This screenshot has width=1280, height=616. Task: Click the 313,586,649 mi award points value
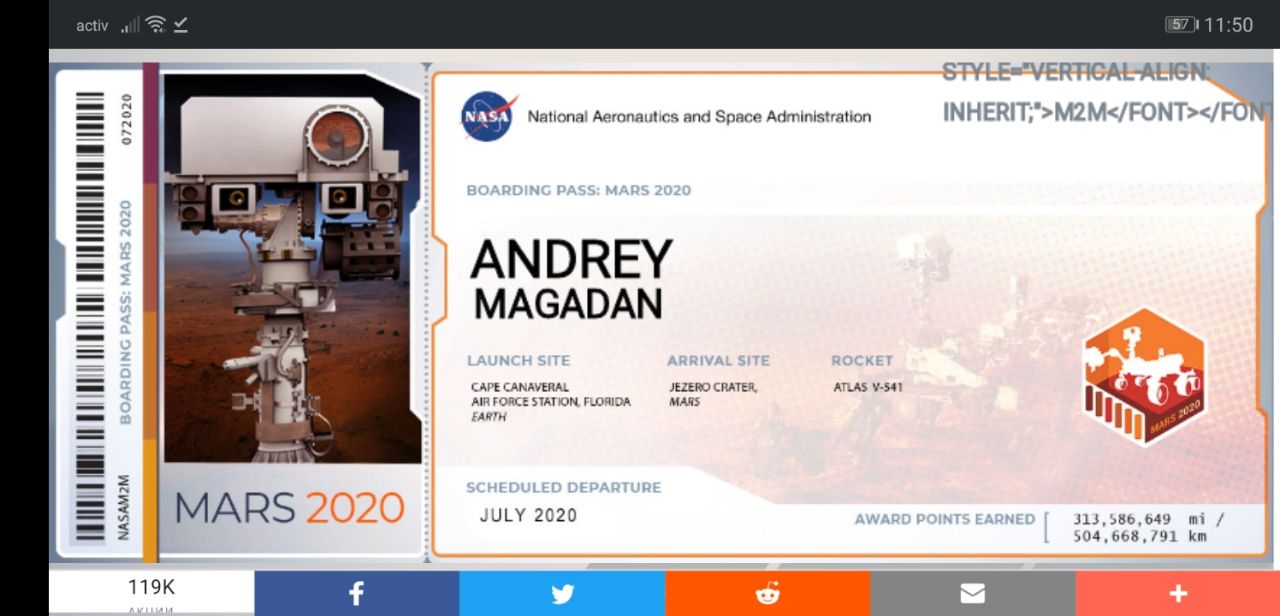click(x=1148, y=520)
